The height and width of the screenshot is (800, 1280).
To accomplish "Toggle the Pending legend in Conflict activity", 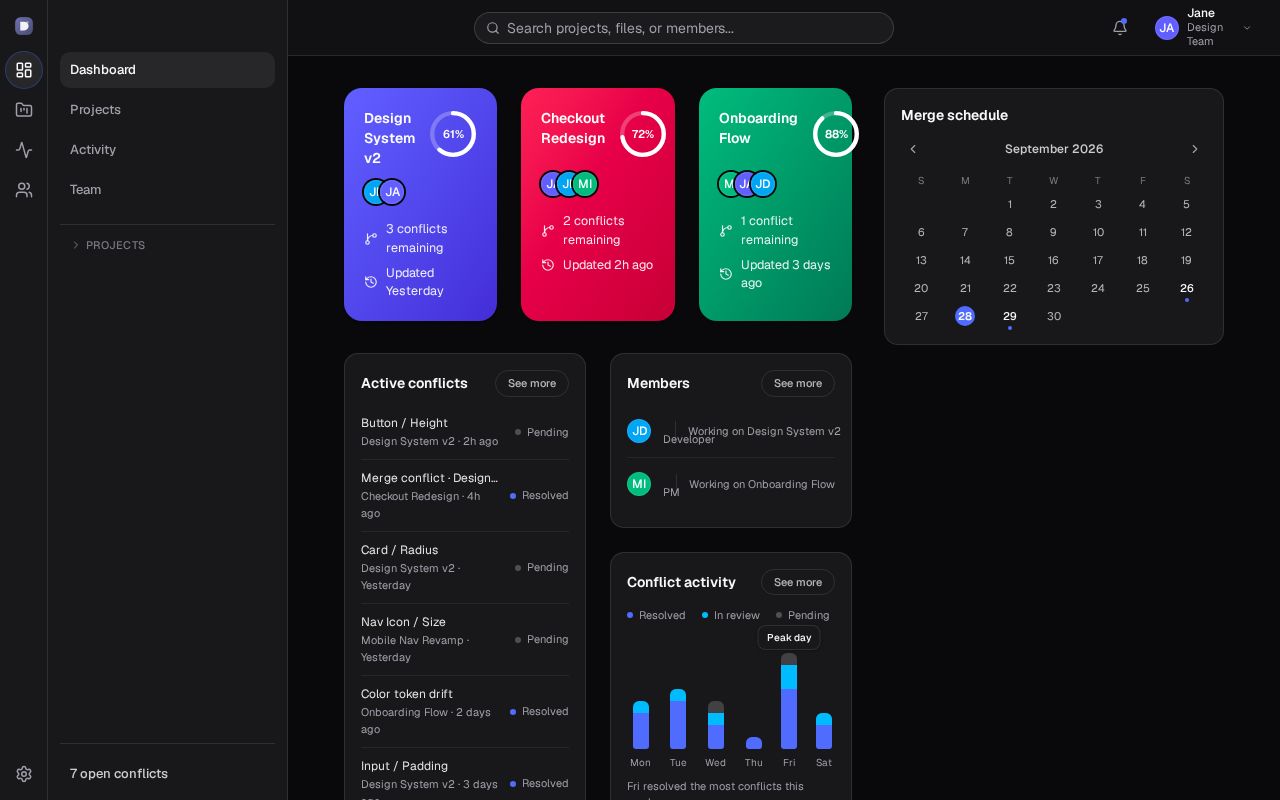I will [803, 615].
